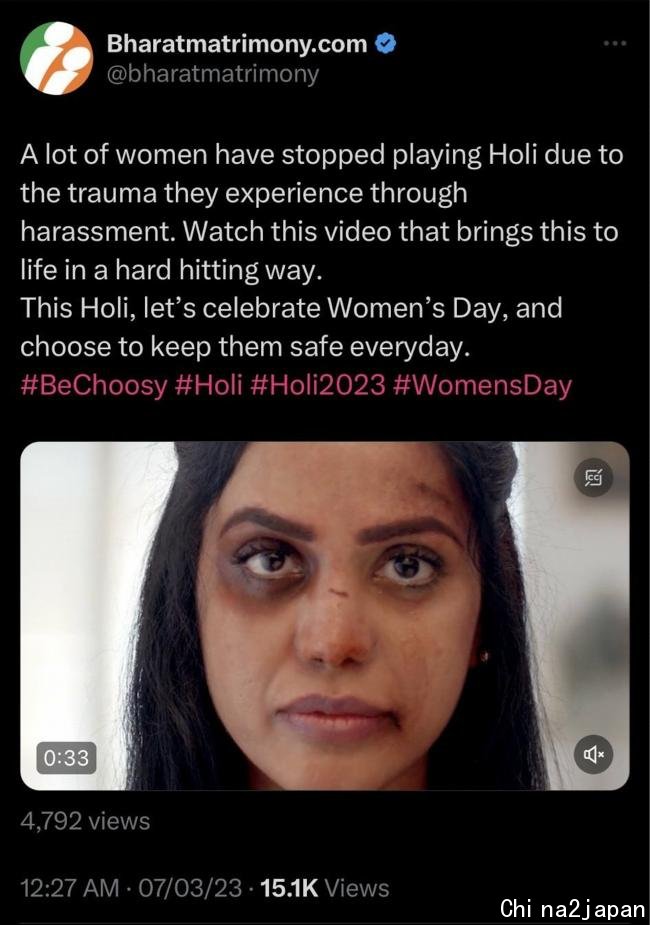The width and height of the screenshot is (650, 925).
Task: Open the #Holi hashtag
Action: pos(209,385)
